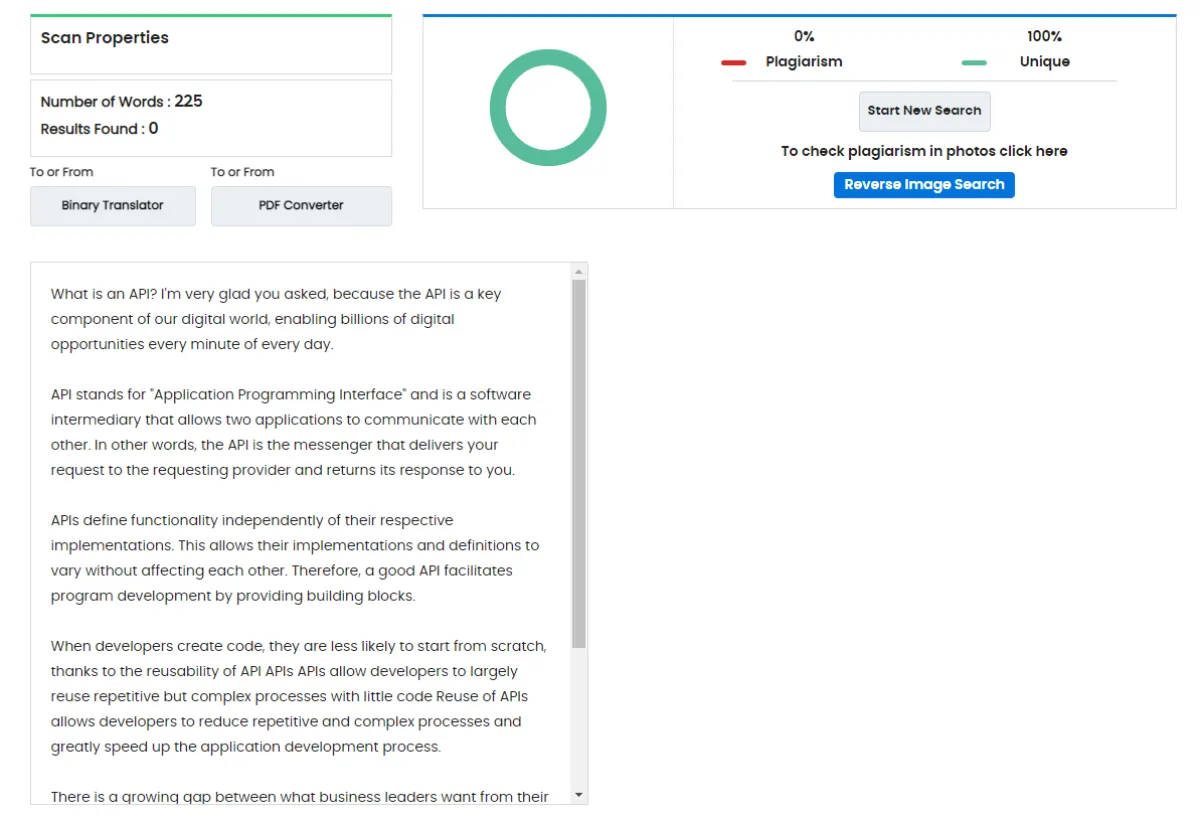Click the scrollbar up arrow of text box
1200x821 pixels.
[x=578, y=271]
